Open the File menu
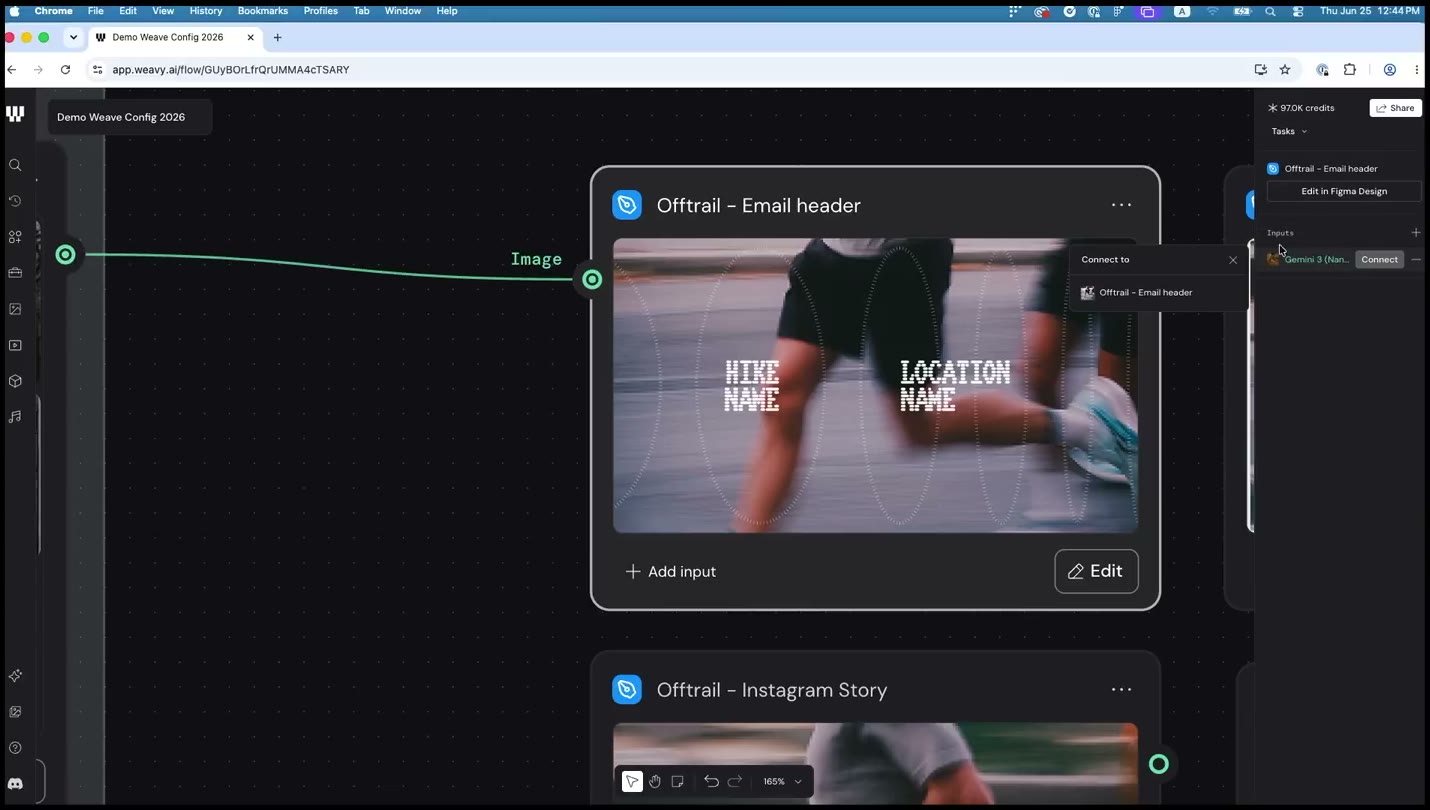The height and width of the screenshot is (810, 1430). (95, 11)
